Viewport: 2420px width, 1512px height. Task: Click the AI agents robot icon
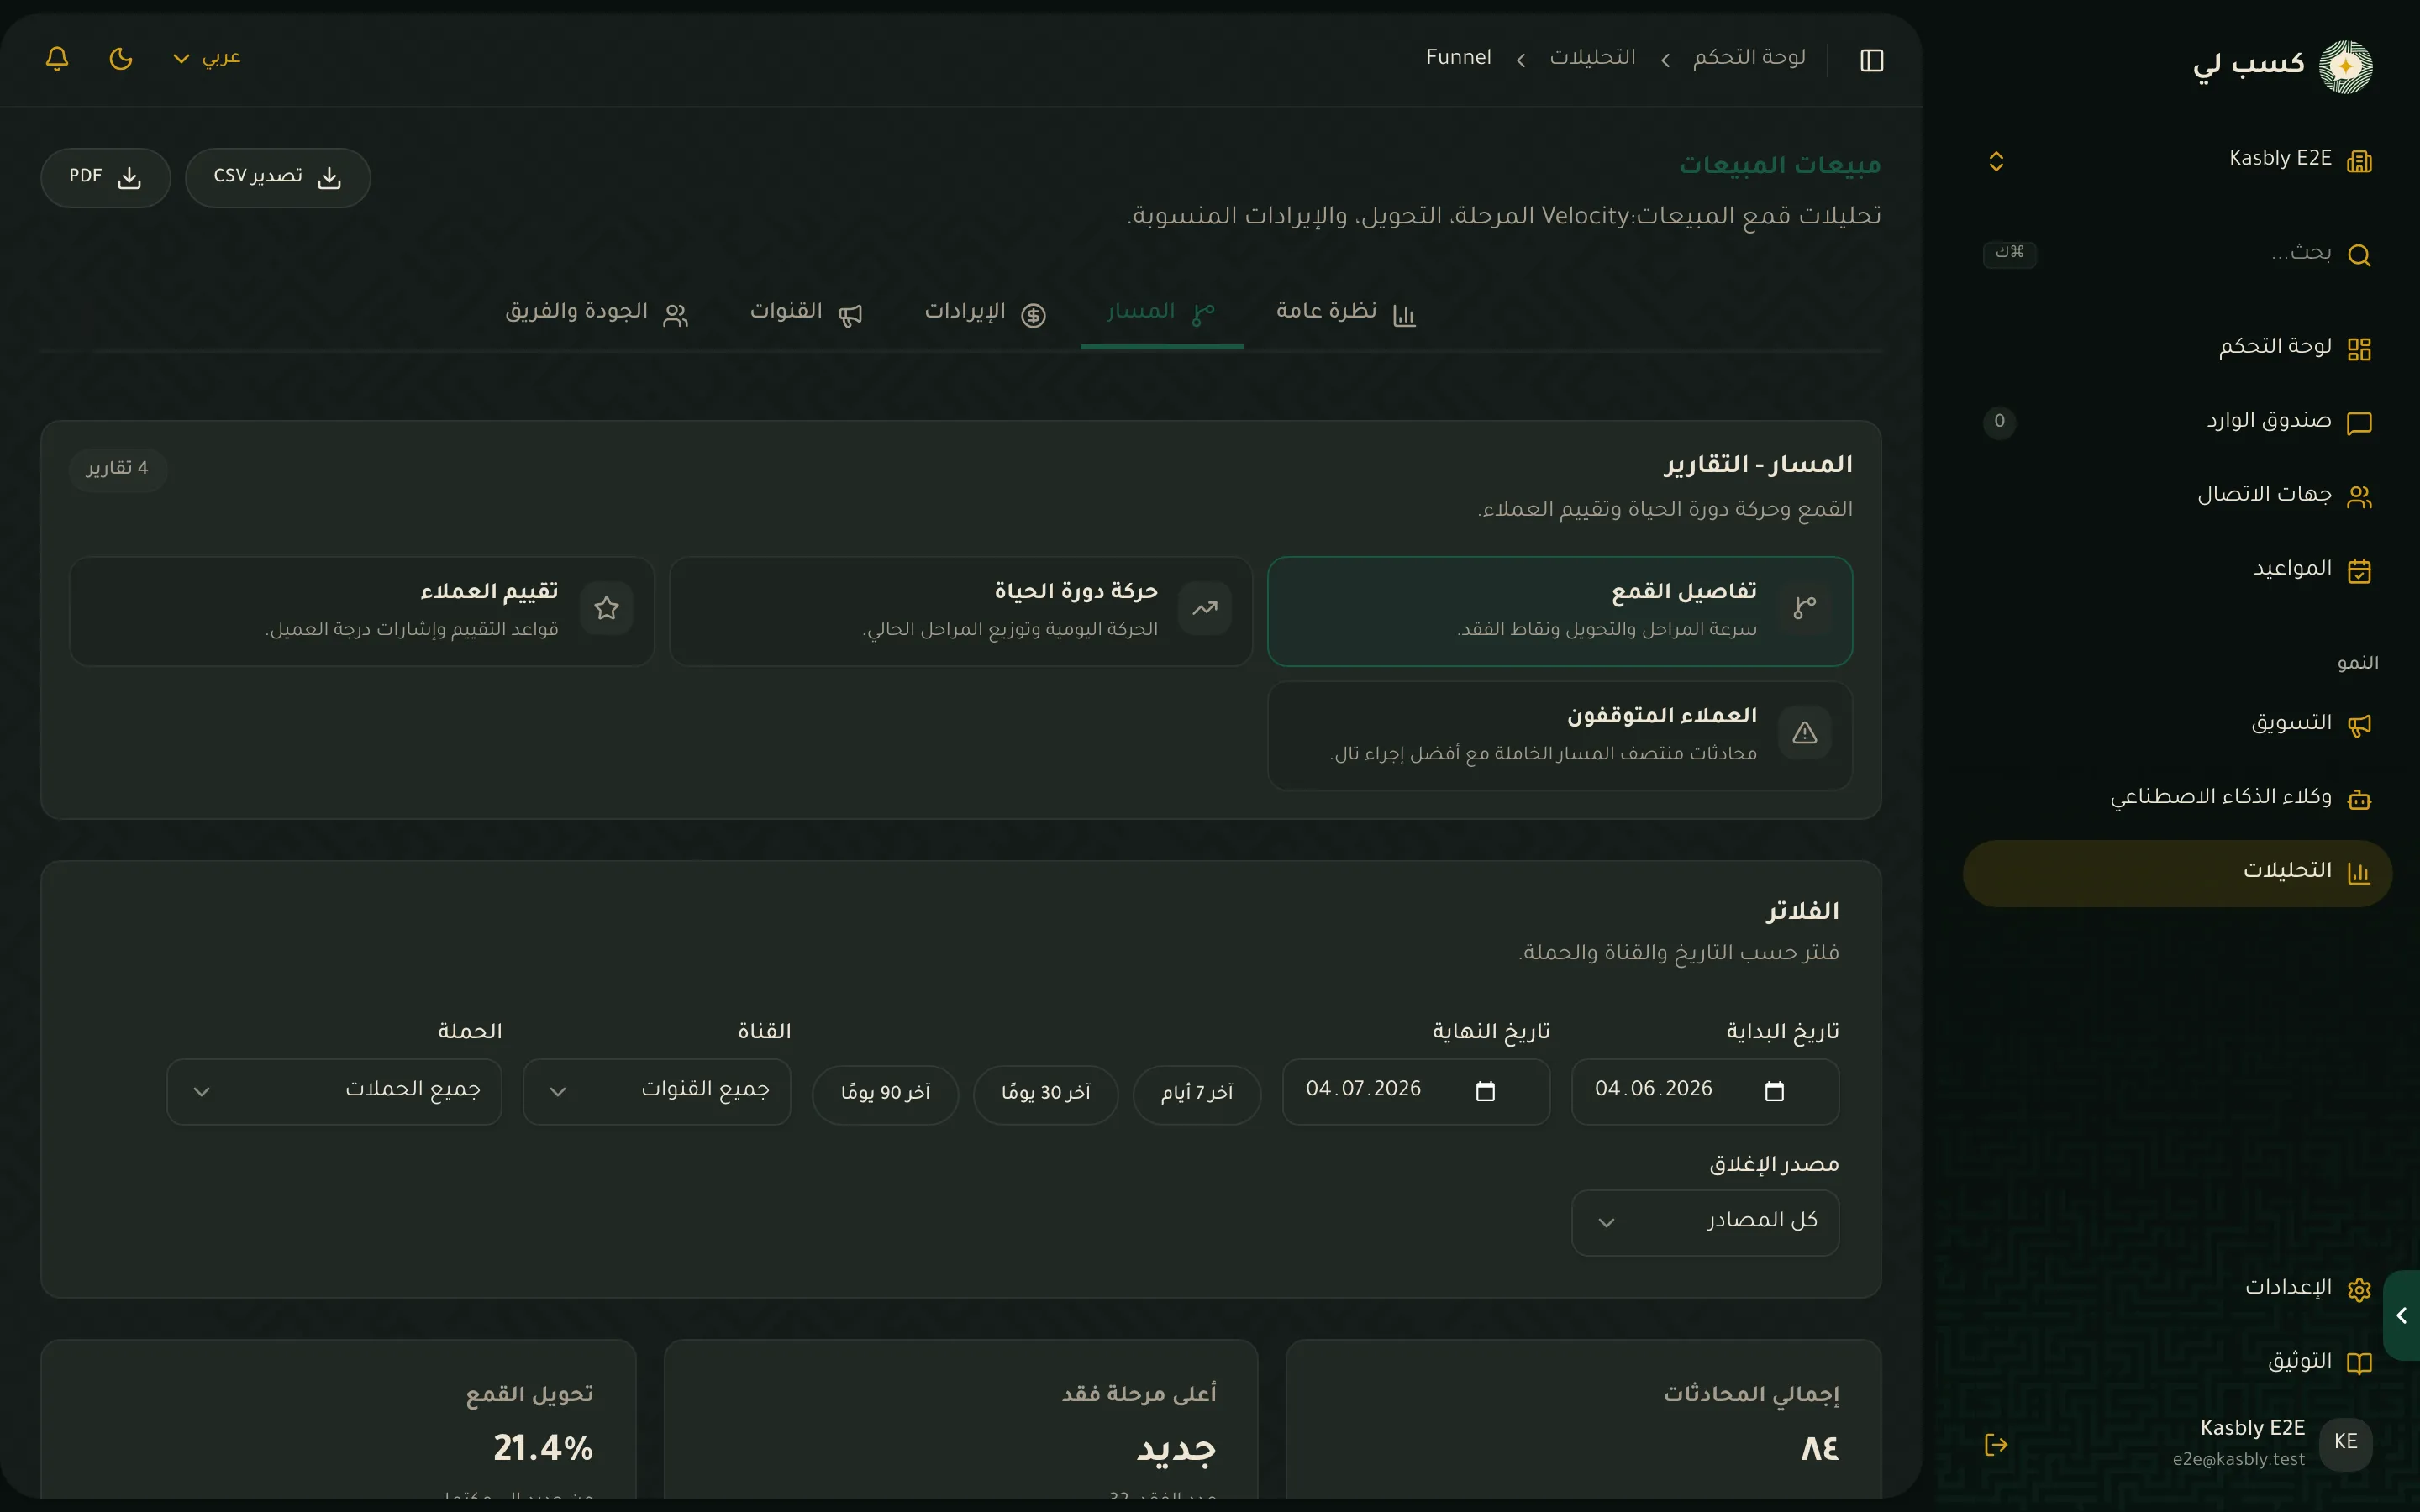coord(2359,799)
